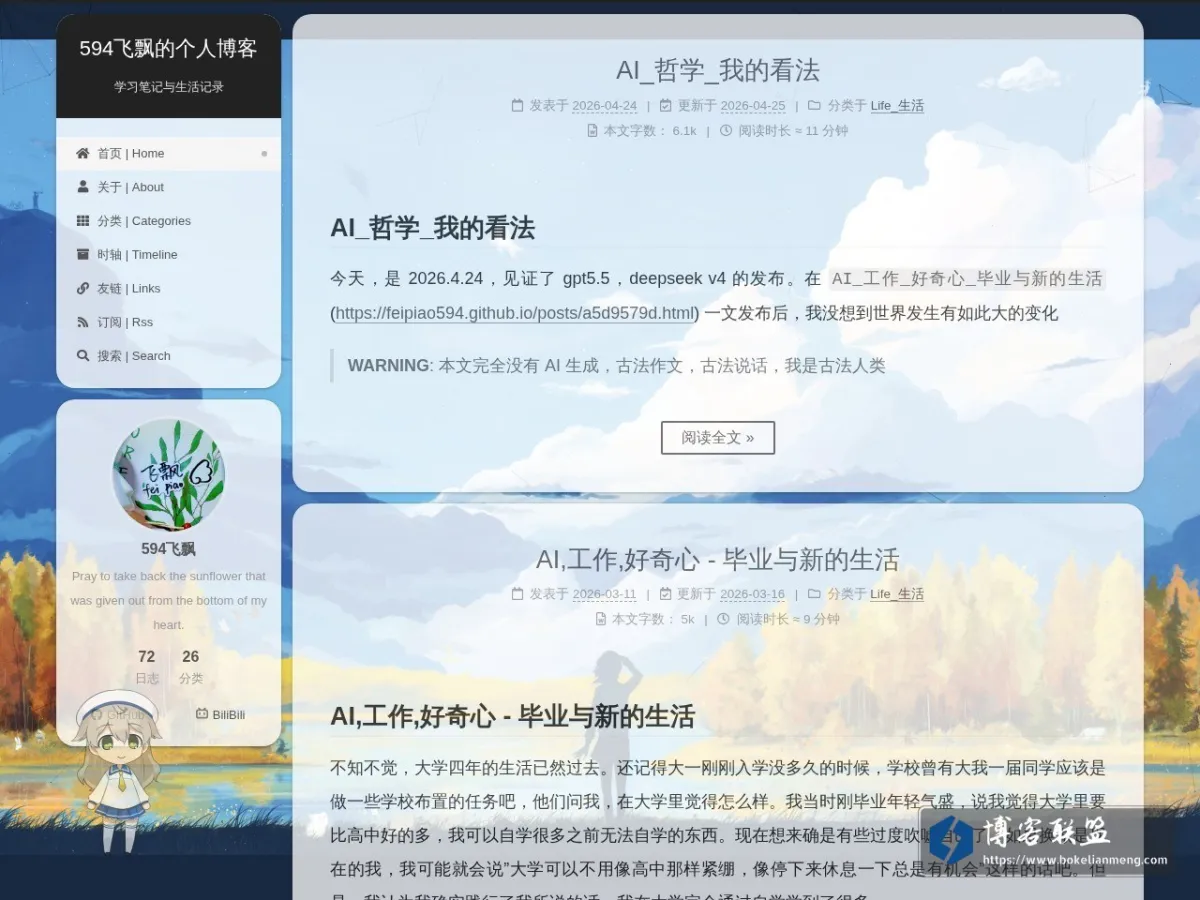
Task: Click publish date 2026-03-11
Action: point(604,594)
